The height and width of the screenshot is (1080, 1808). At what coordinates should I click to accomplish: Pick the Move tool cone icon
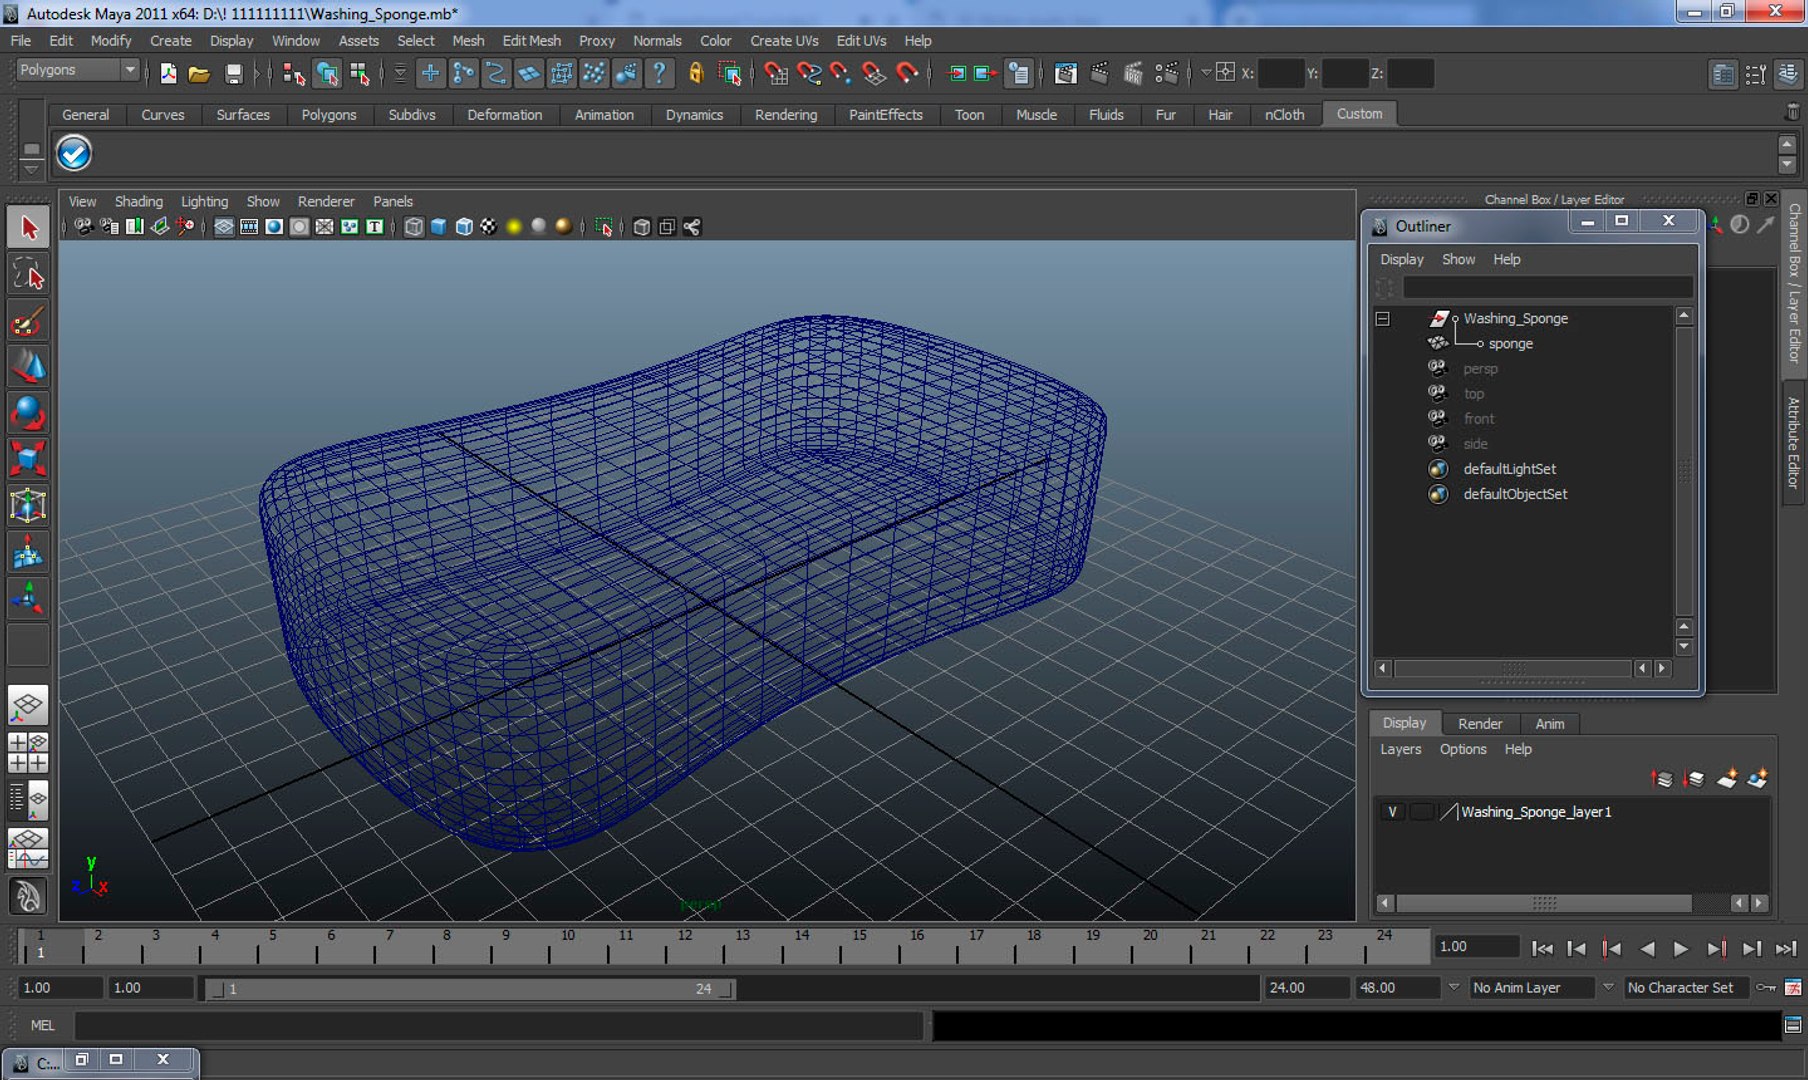28,367
